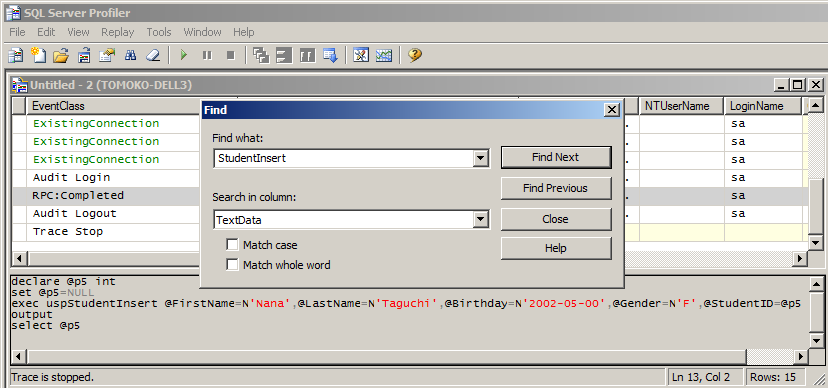Click trace grid horizontal scrollbar left arrow
The height and width of the screenshot is (388, 828).
[20, 259]
